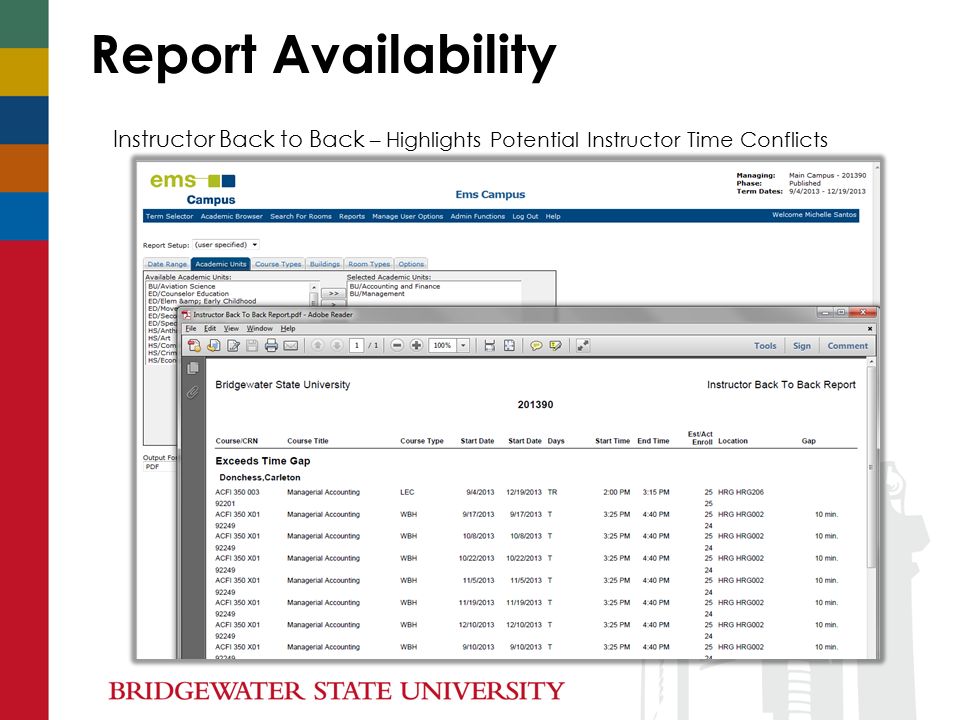Screen dimensions: 960x720
Task: Select BU/Aviation Science in available units
Action: click(182, 286)
